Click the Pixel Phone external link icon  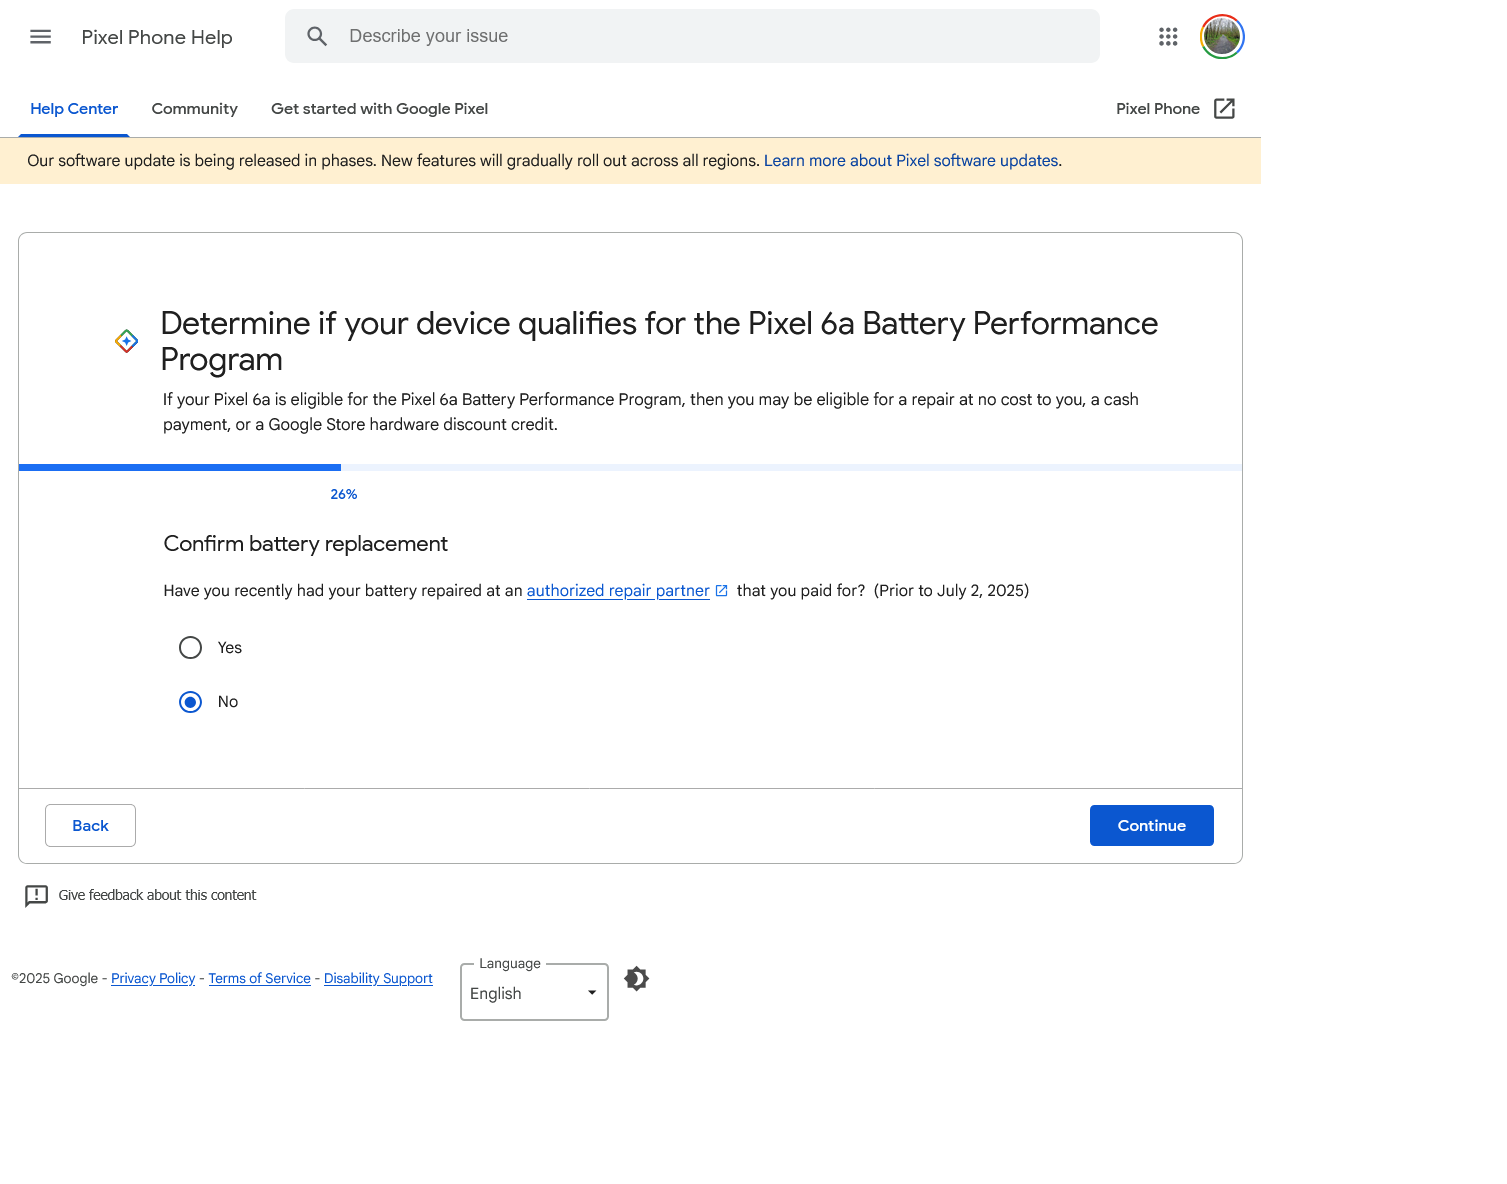tap(1224, 108)
